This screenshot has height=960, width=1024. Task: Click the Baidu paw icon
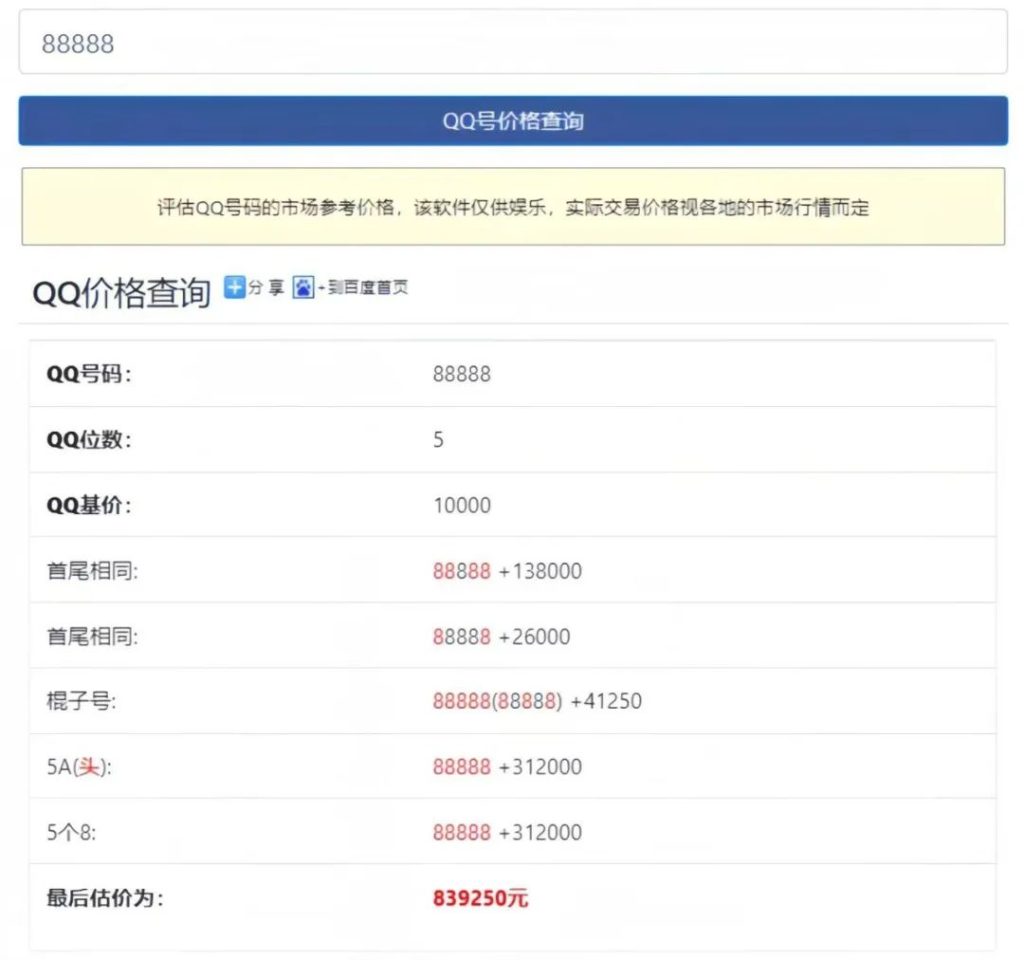coord(303,288)
